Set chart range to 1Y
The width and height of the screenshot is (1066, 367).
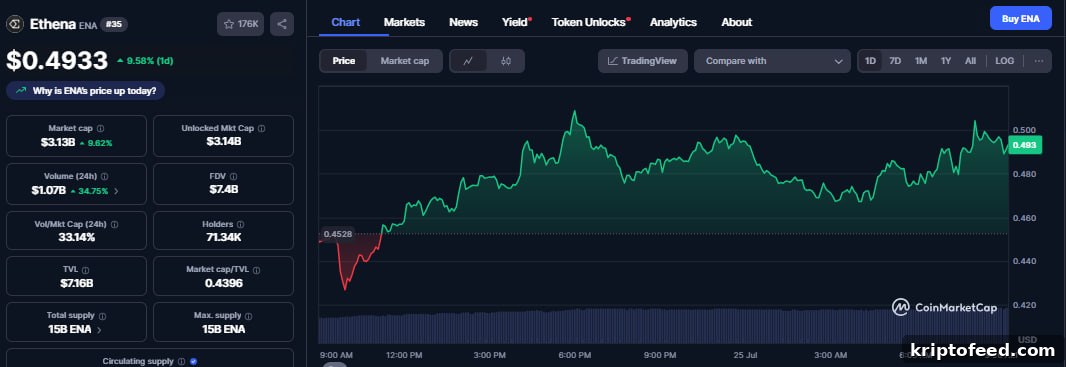pos(946,61)
